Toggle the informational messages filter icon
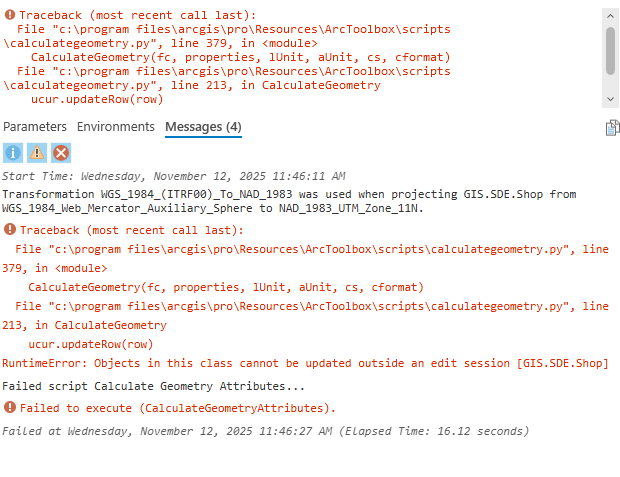Image resolution: width=620 pixels, height=477 pixels. click(x=12, y=152)
